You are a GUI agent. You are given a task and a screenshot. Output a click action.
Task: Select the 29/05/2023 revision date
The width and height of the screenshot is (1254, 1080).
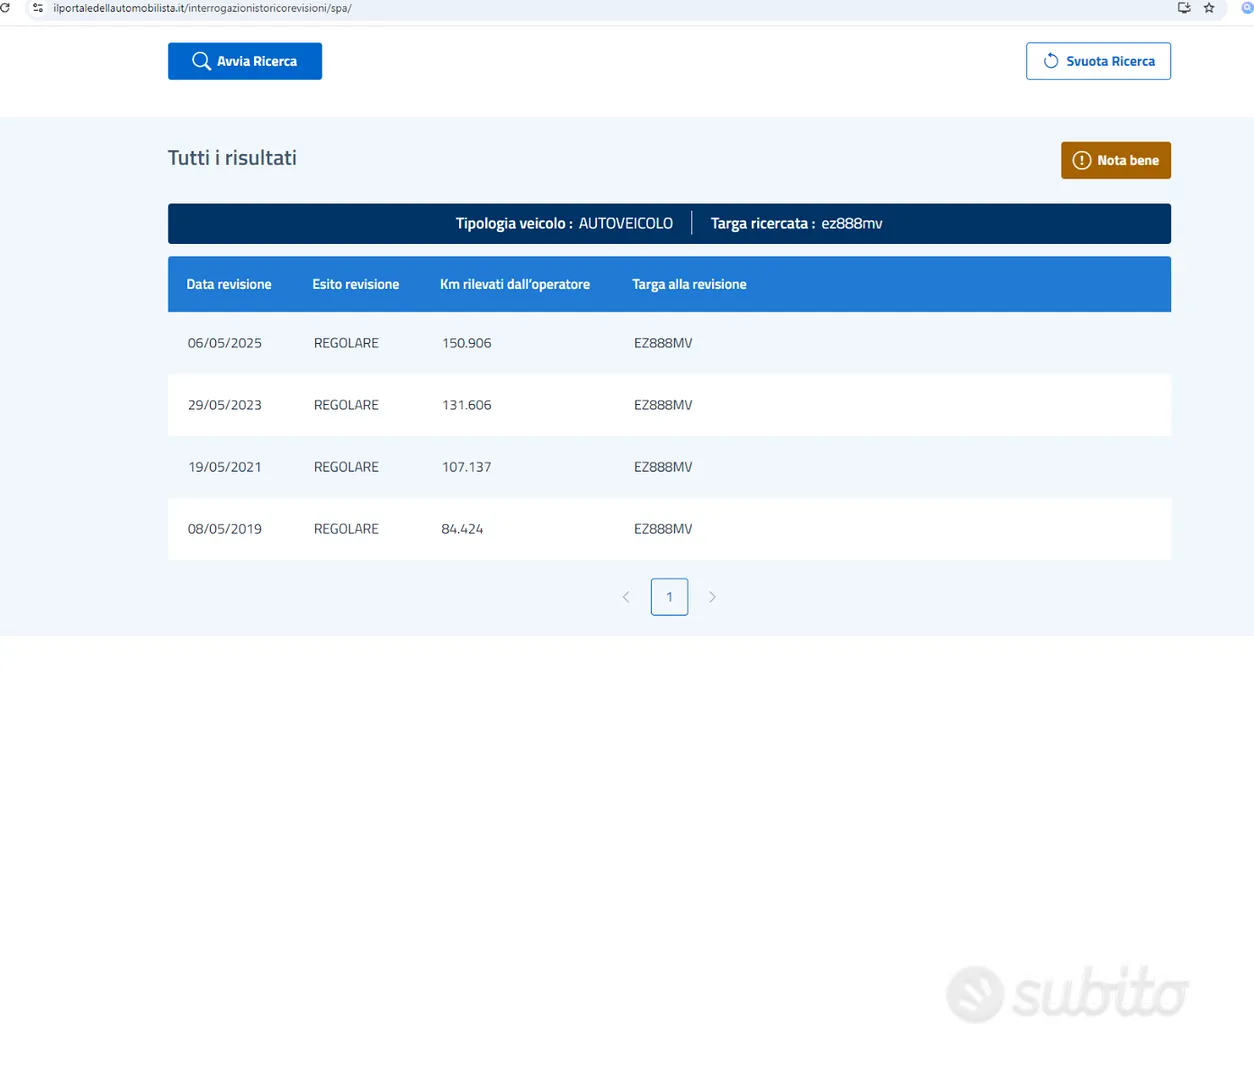coord(225,405)
